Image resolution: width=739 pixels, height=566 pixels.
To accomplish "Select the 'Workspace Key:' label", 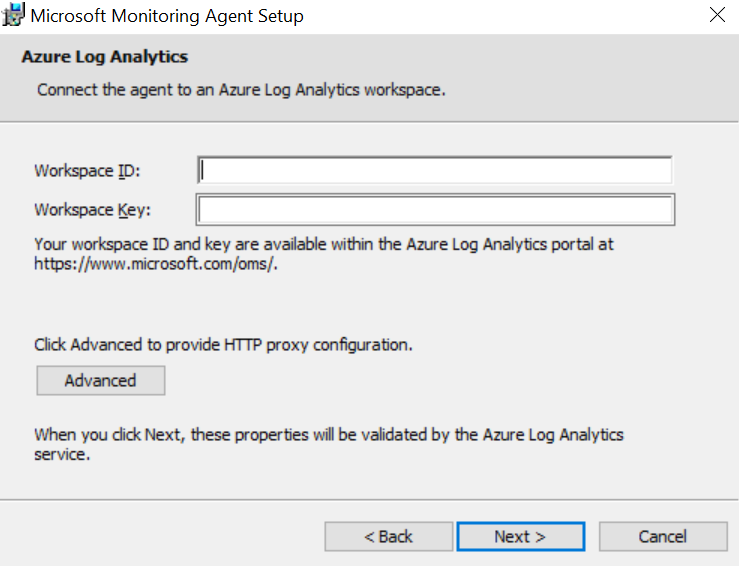I will click(92, 210).
